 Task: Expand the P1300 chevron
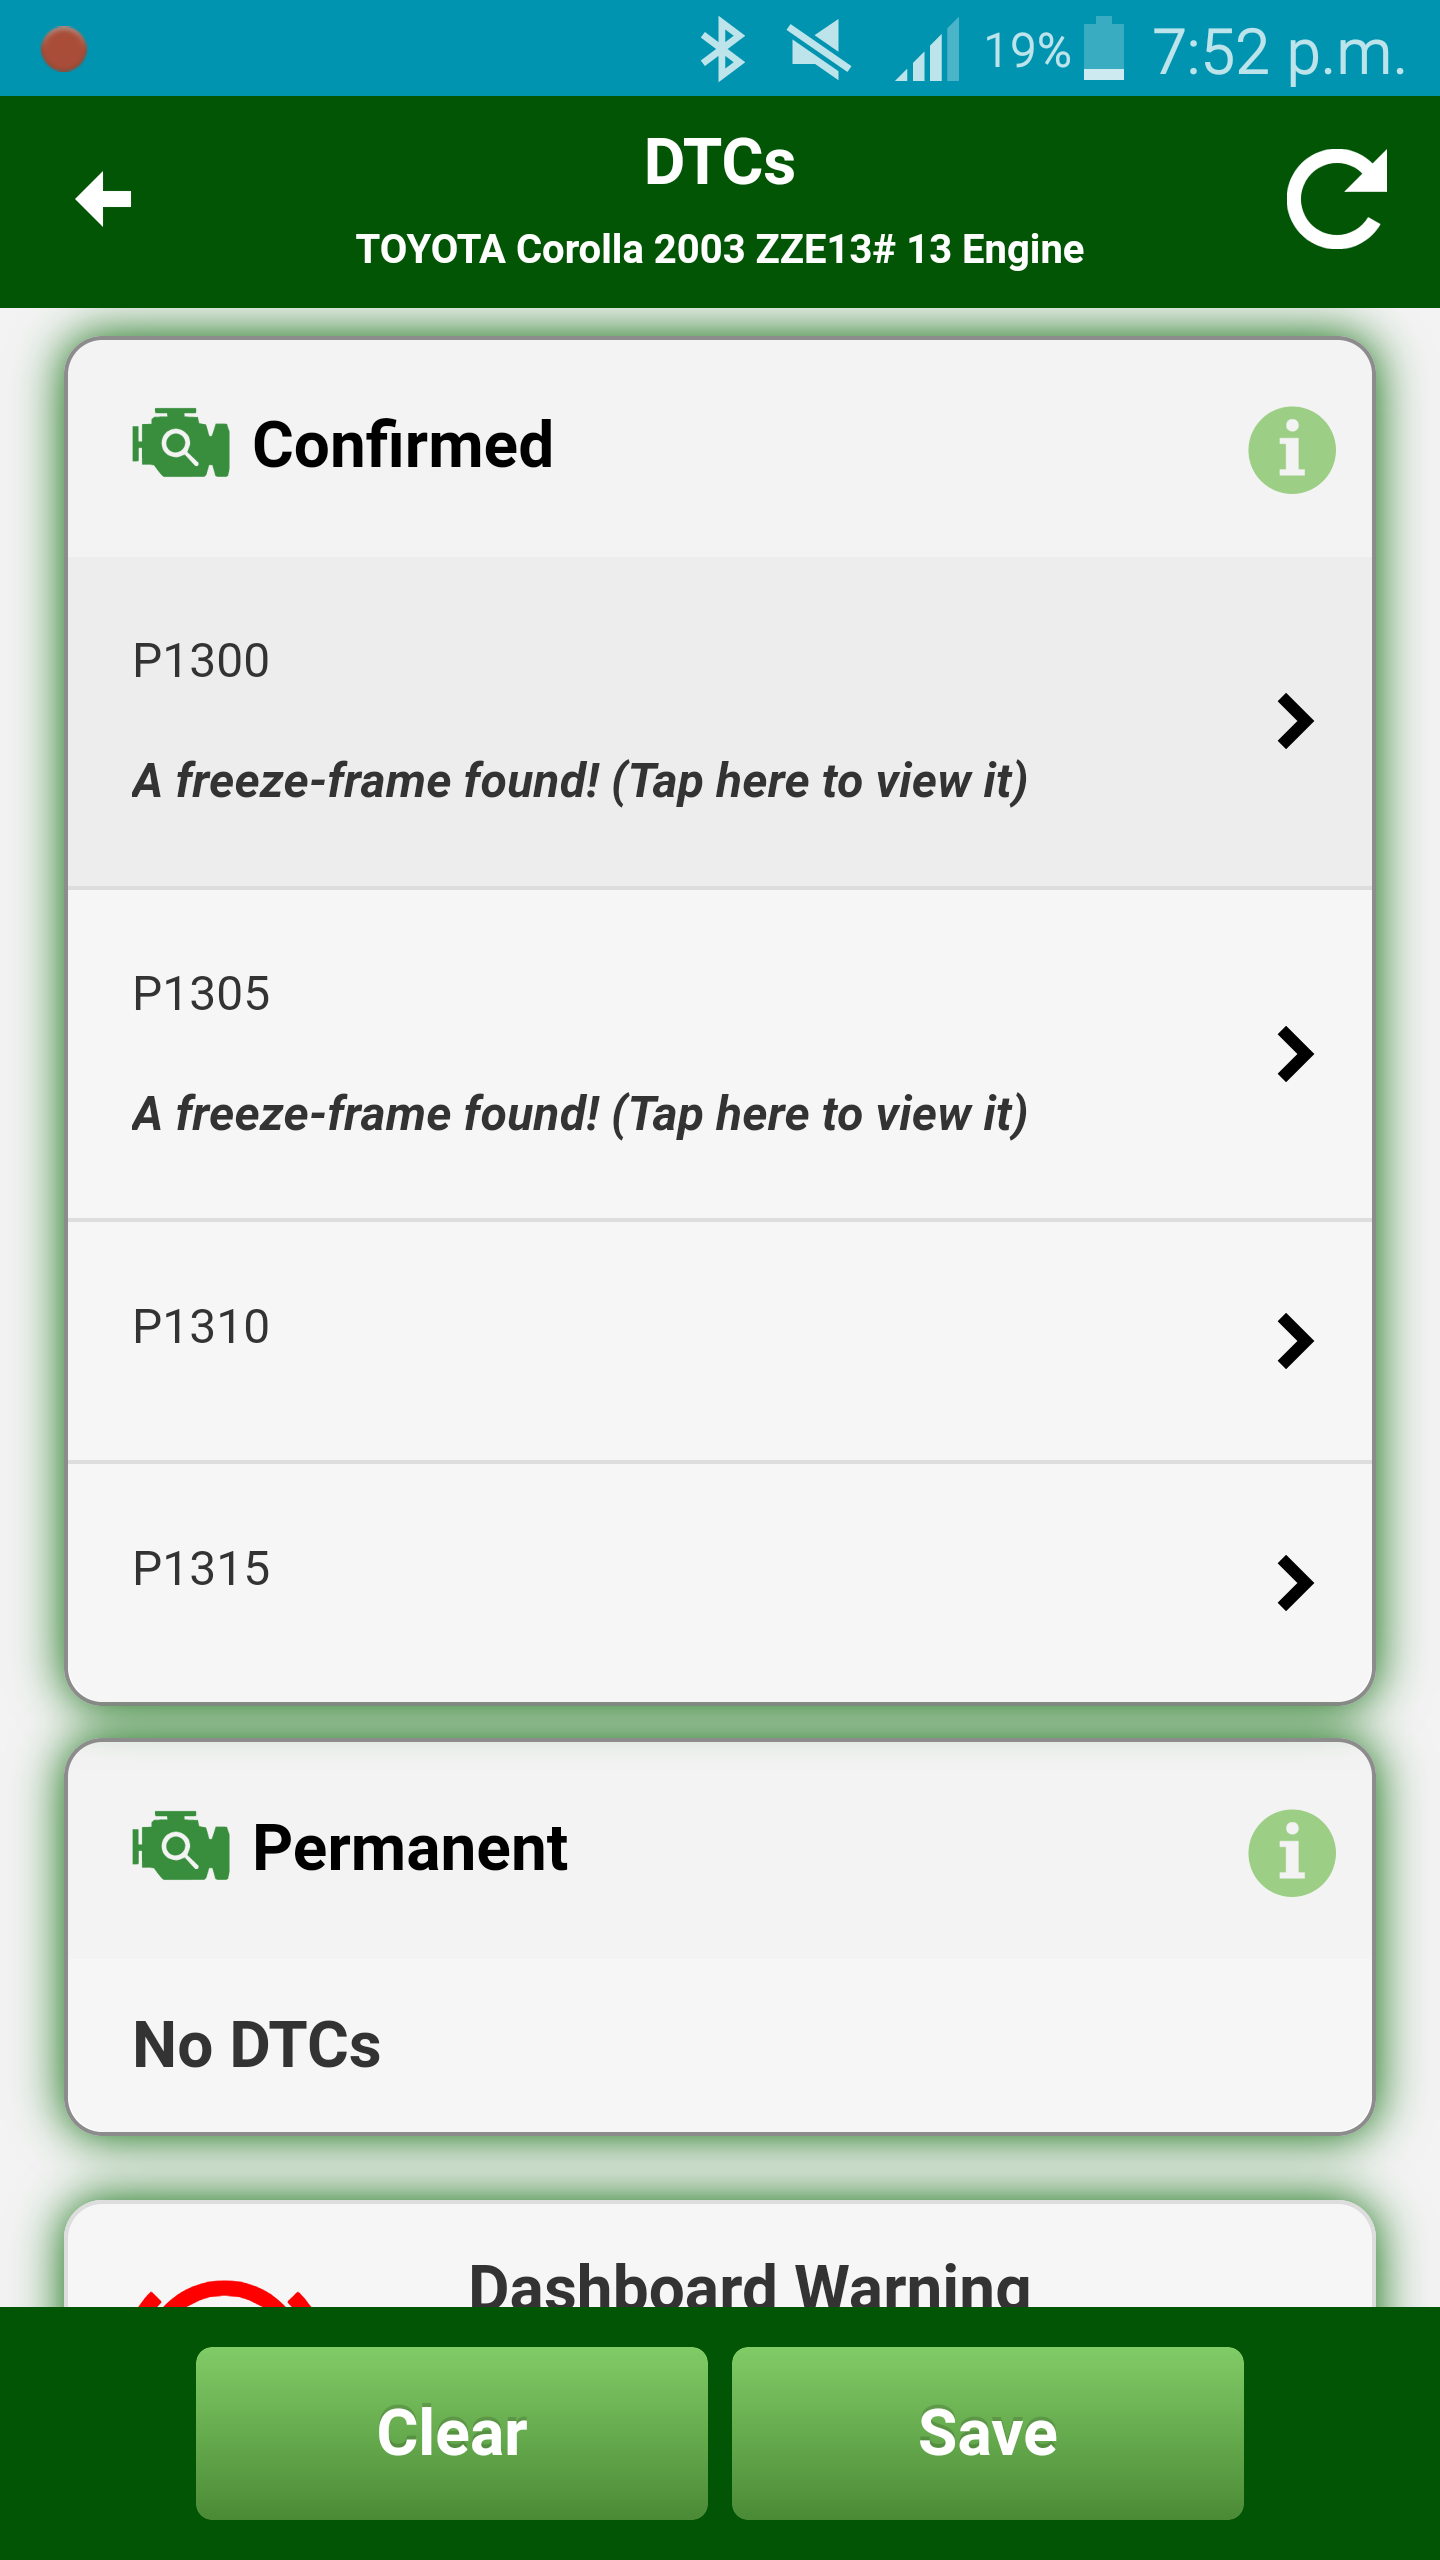pyautogui.click(x=1295, y=721)
